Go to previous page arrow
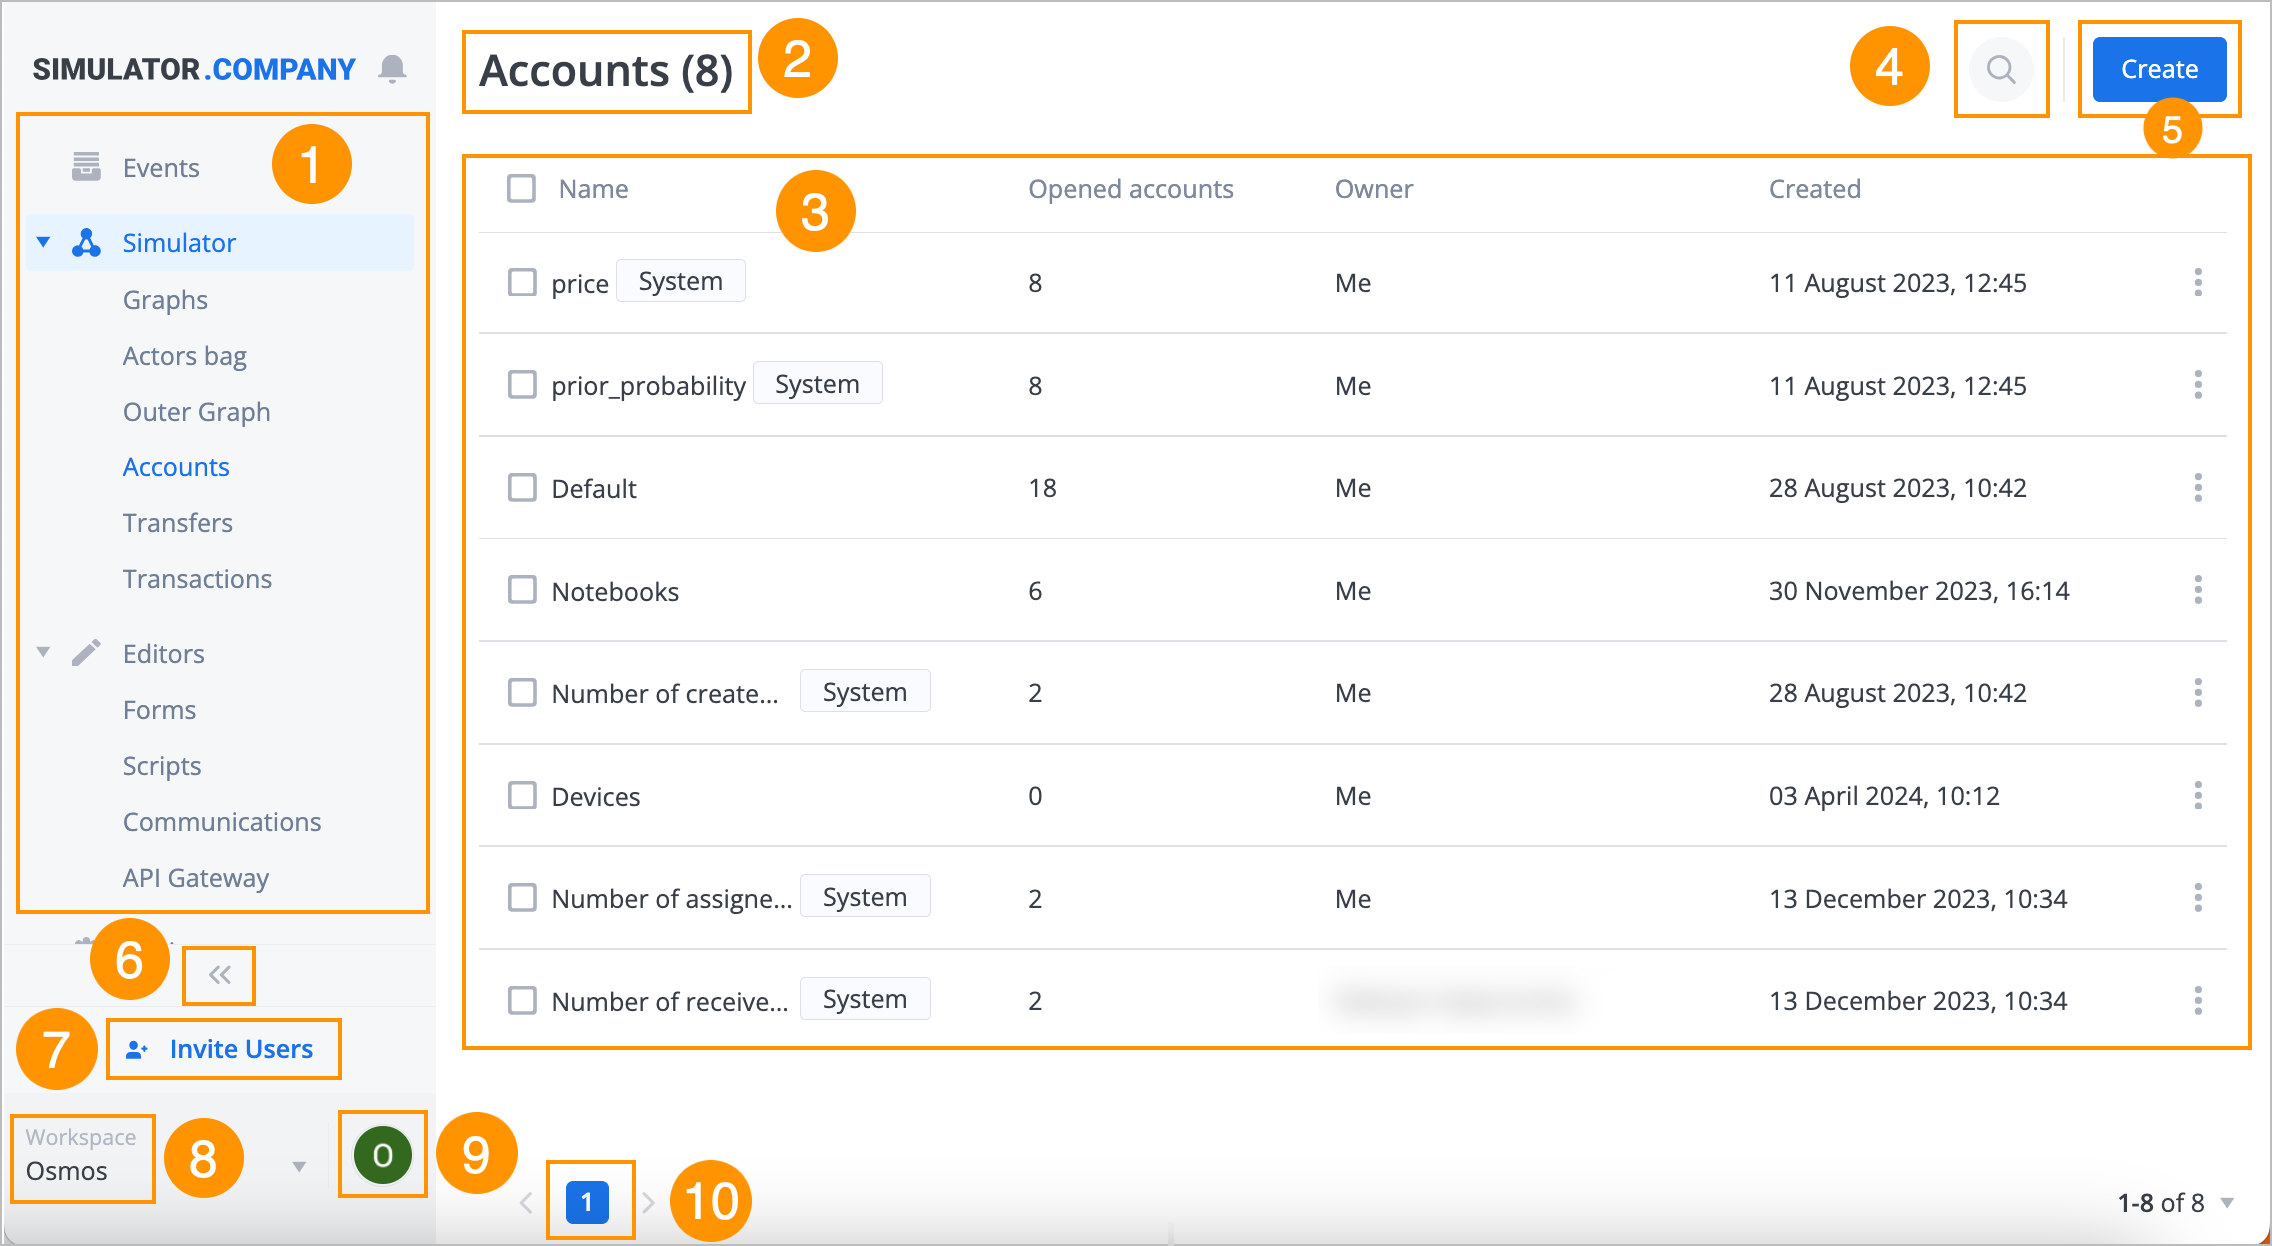Image resolution: width=2272 pixels, height=1246 pixels. tap(526, 1203)
